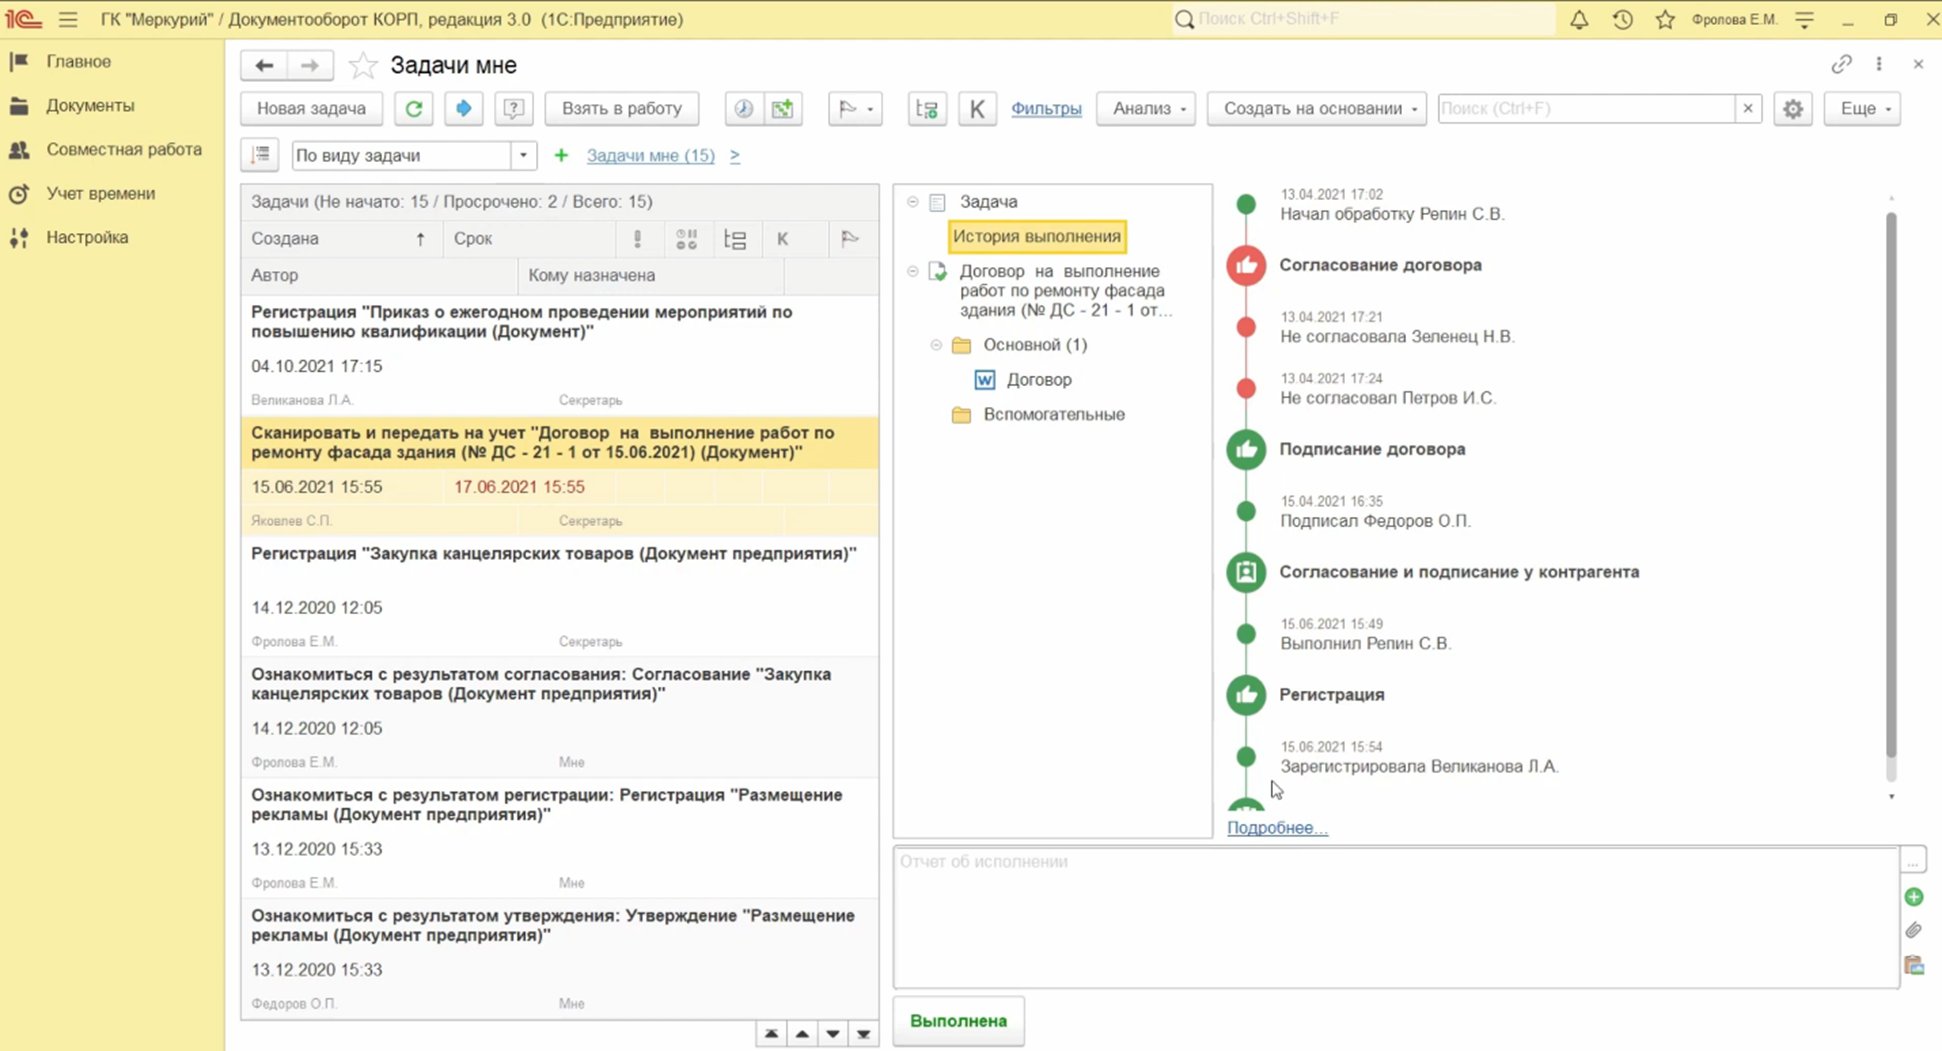The width and height of the screenshot is (1942, 1051).
Task: Open the history clock icon
Action: [1622, 19]
